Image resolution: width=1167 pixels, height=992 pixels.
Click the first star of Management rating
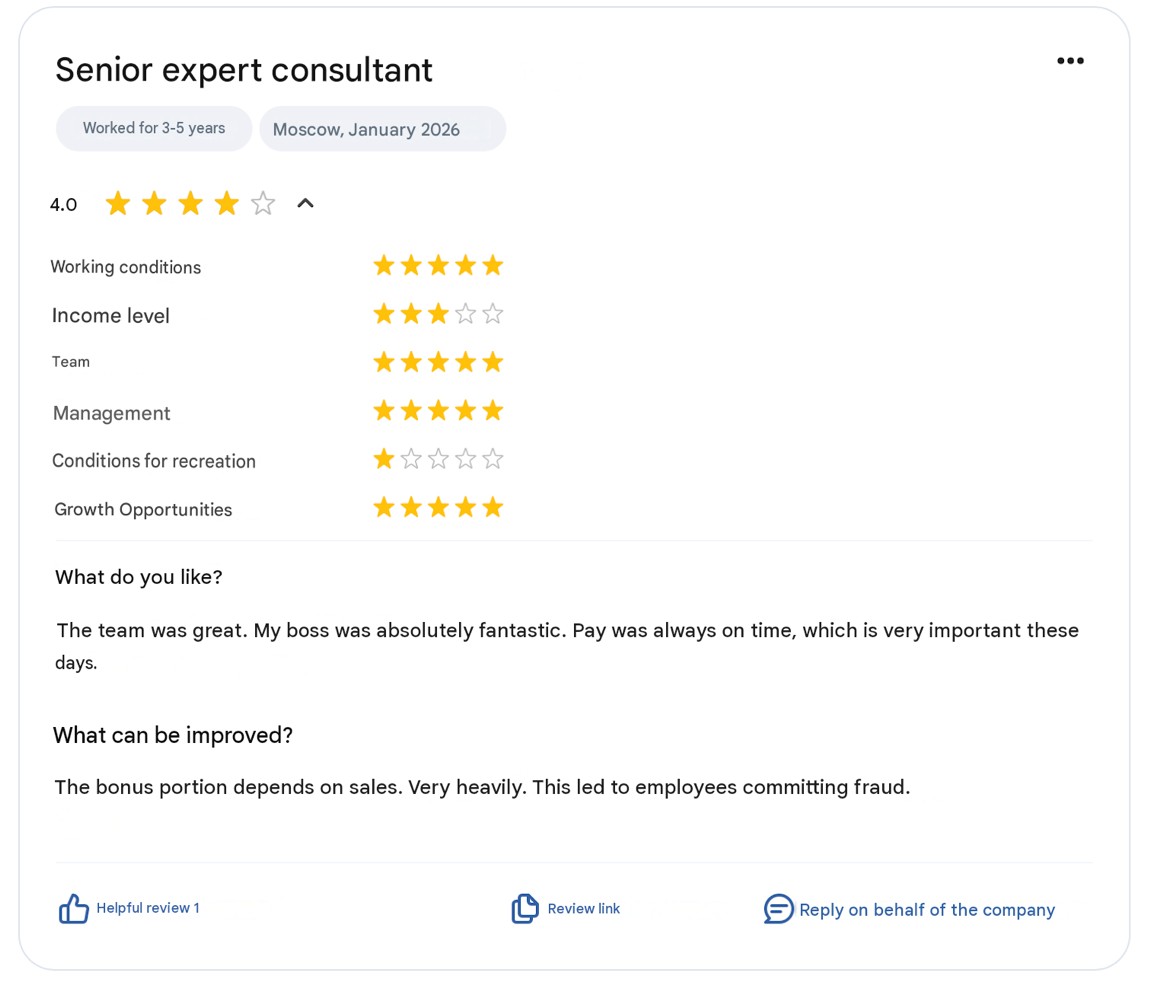(x=384, y=411)
